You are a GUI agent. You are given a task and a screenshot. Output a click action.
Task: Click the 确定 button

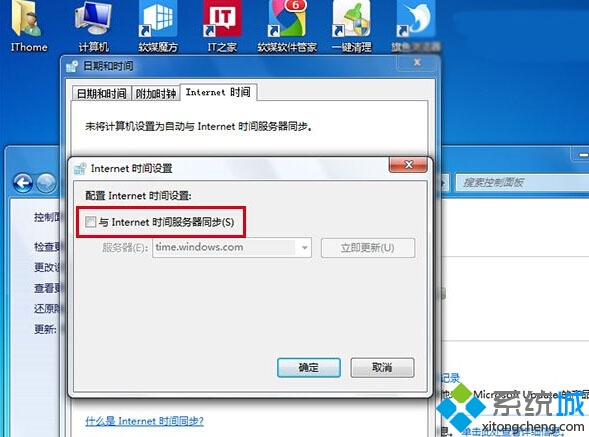[x=309, y=367]
